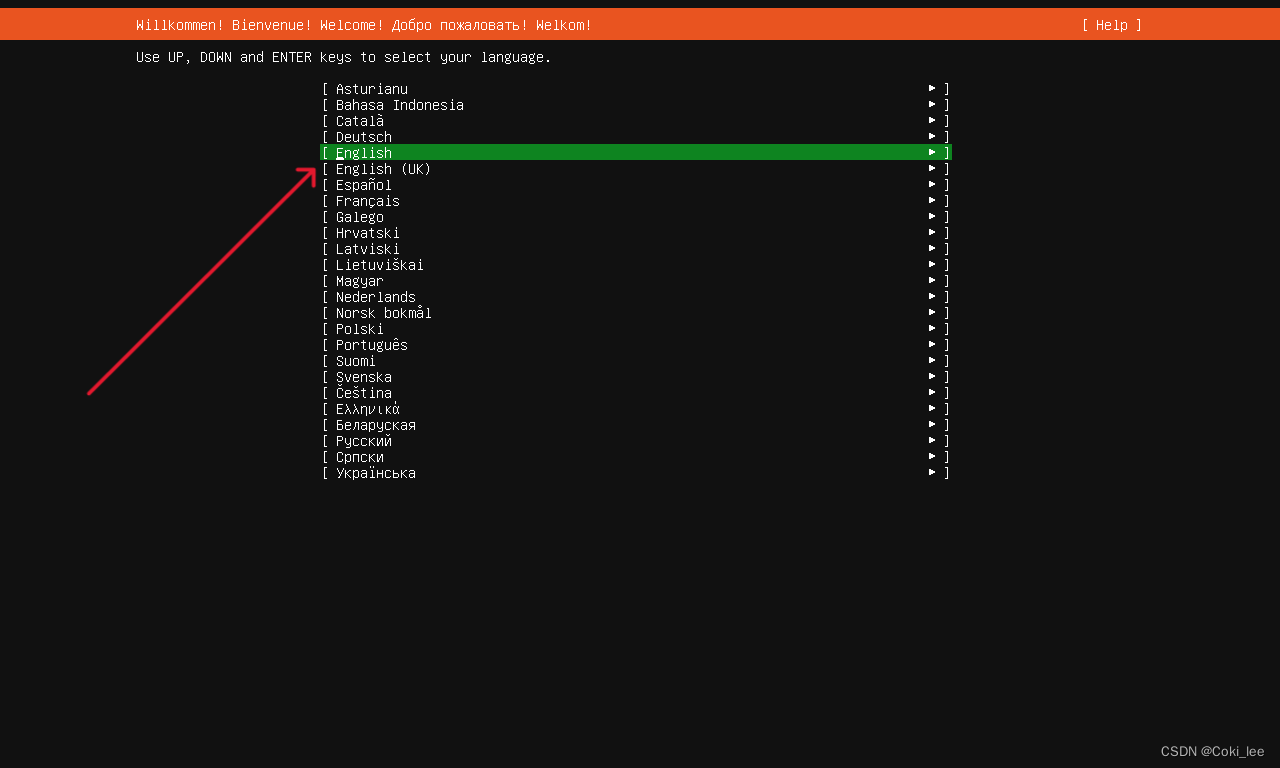
Task: Select the Nederlands language entry
Action: pos(375,296)
